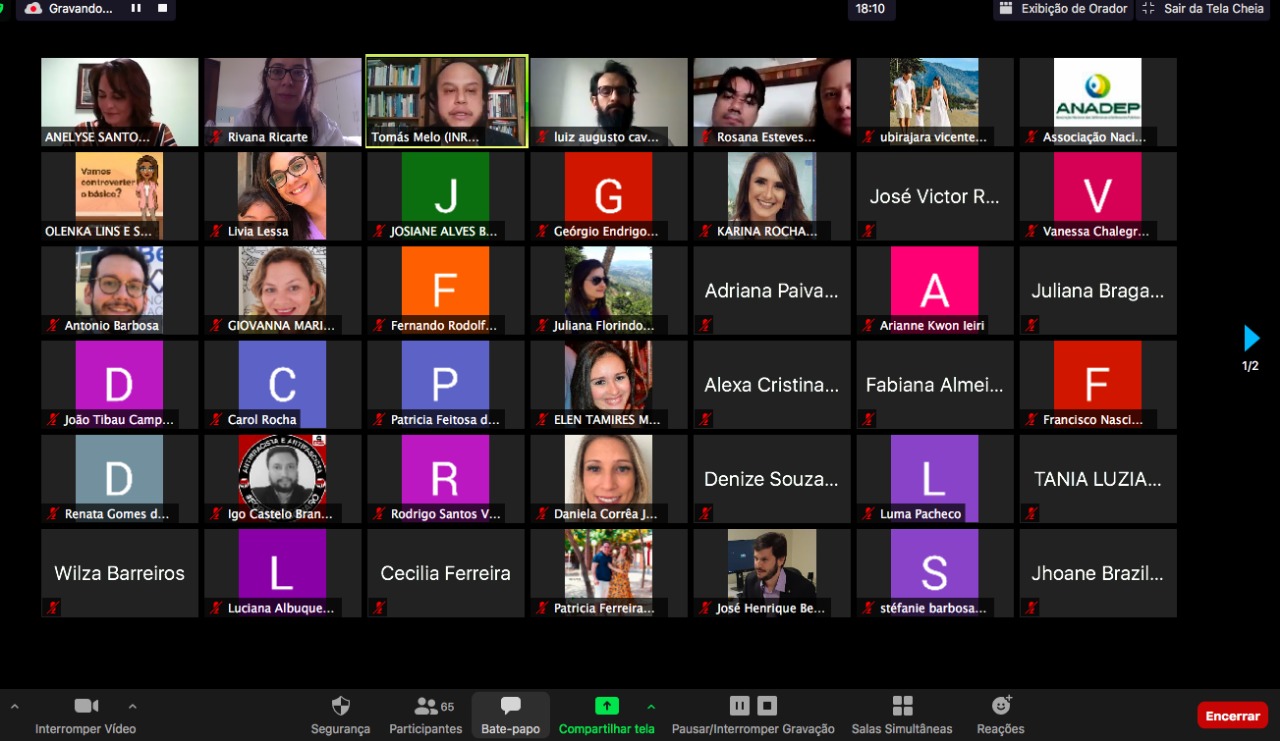Pause recording from top Gravando indicator

(x=136, y=8)
